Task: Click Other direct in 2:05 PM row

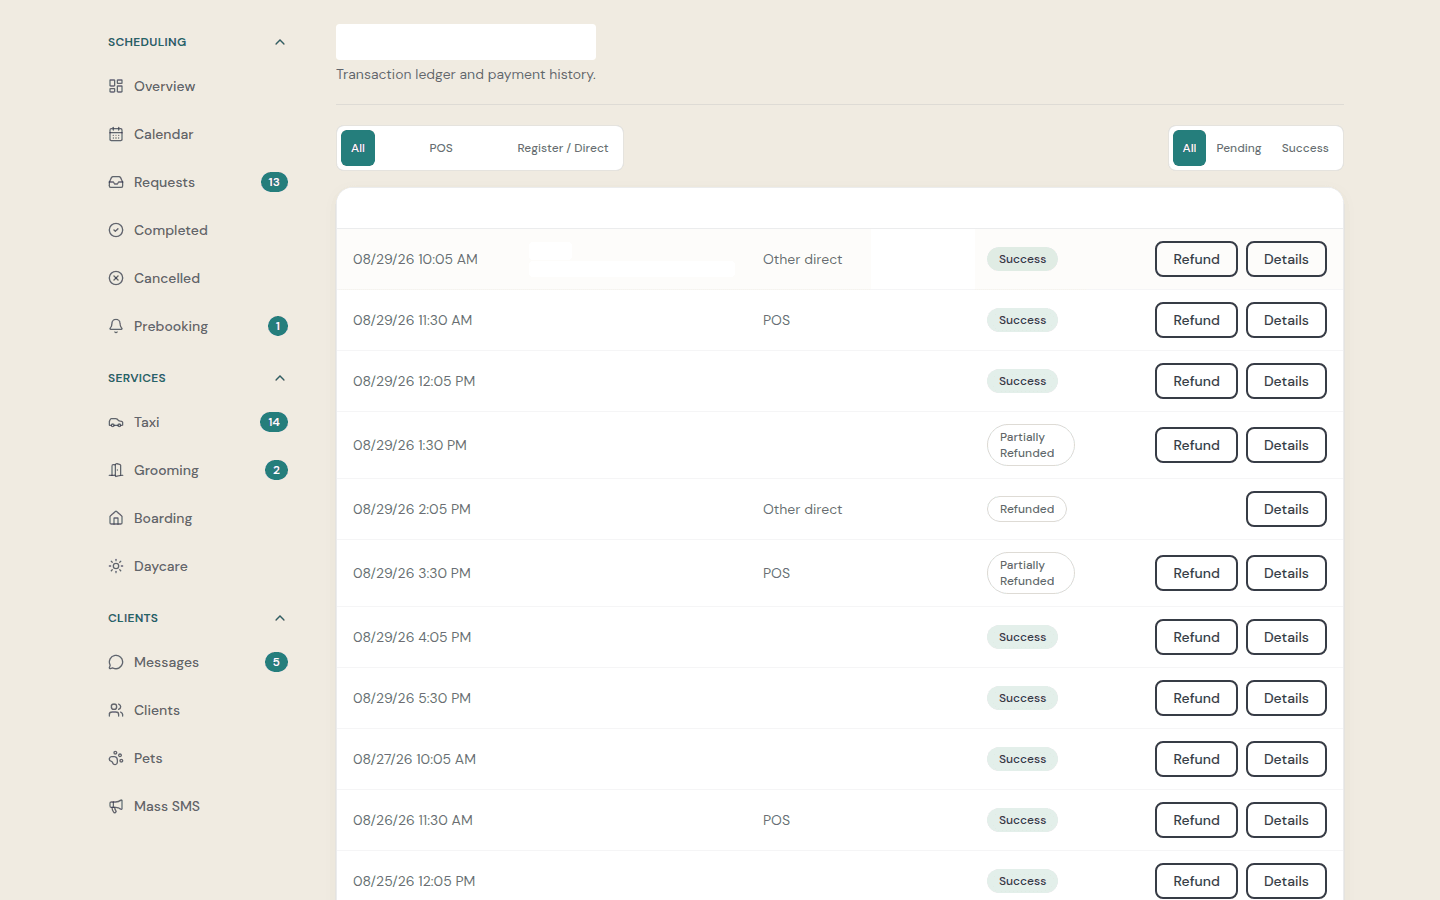Action: coord(802,509)
